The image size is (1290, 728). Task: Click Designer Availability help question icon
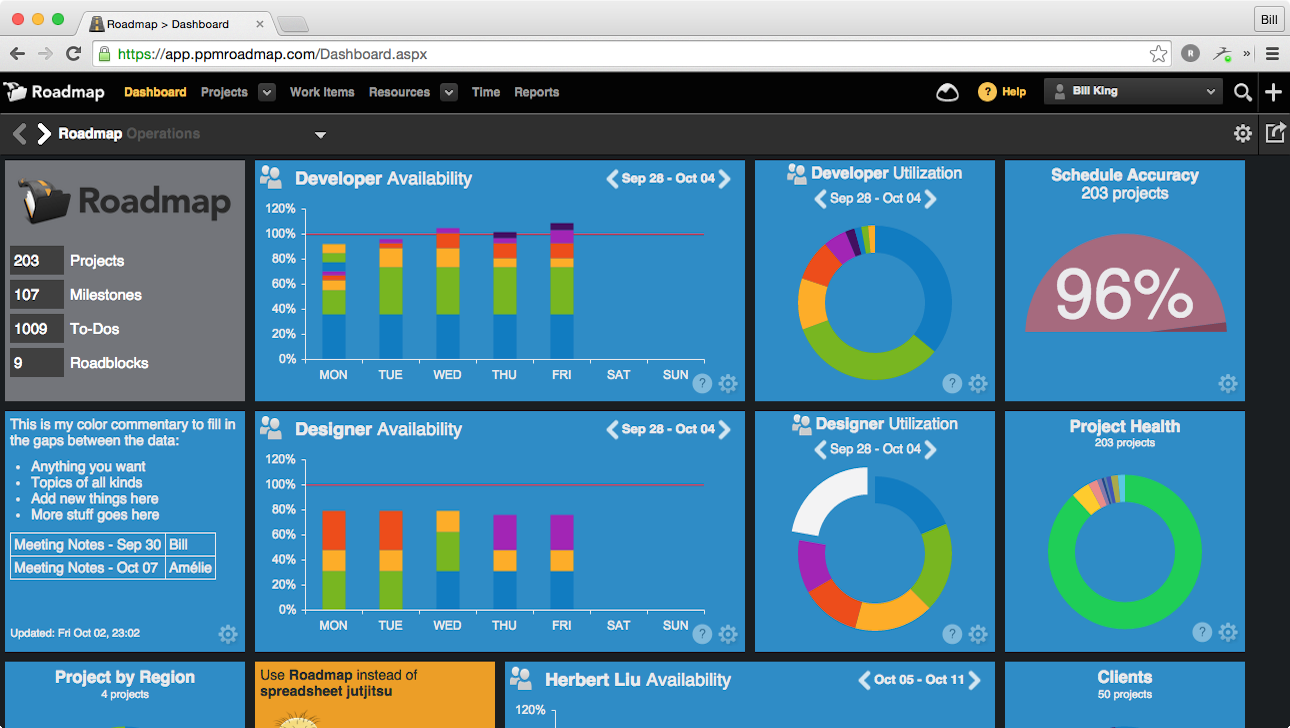tap(702, 634)
